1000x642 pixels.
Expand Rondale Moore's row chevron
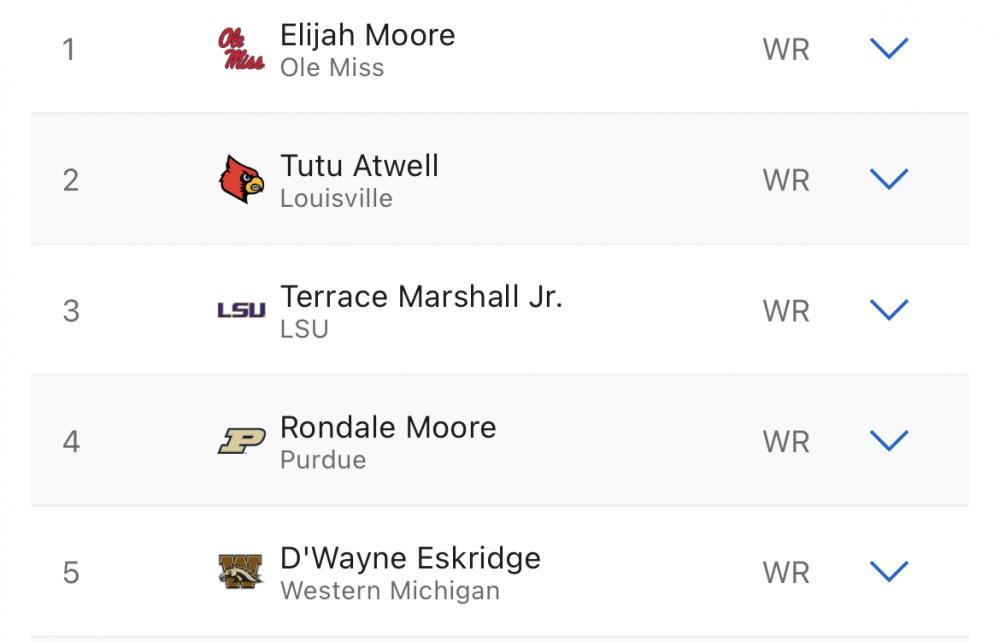click(x=889, y=440)
